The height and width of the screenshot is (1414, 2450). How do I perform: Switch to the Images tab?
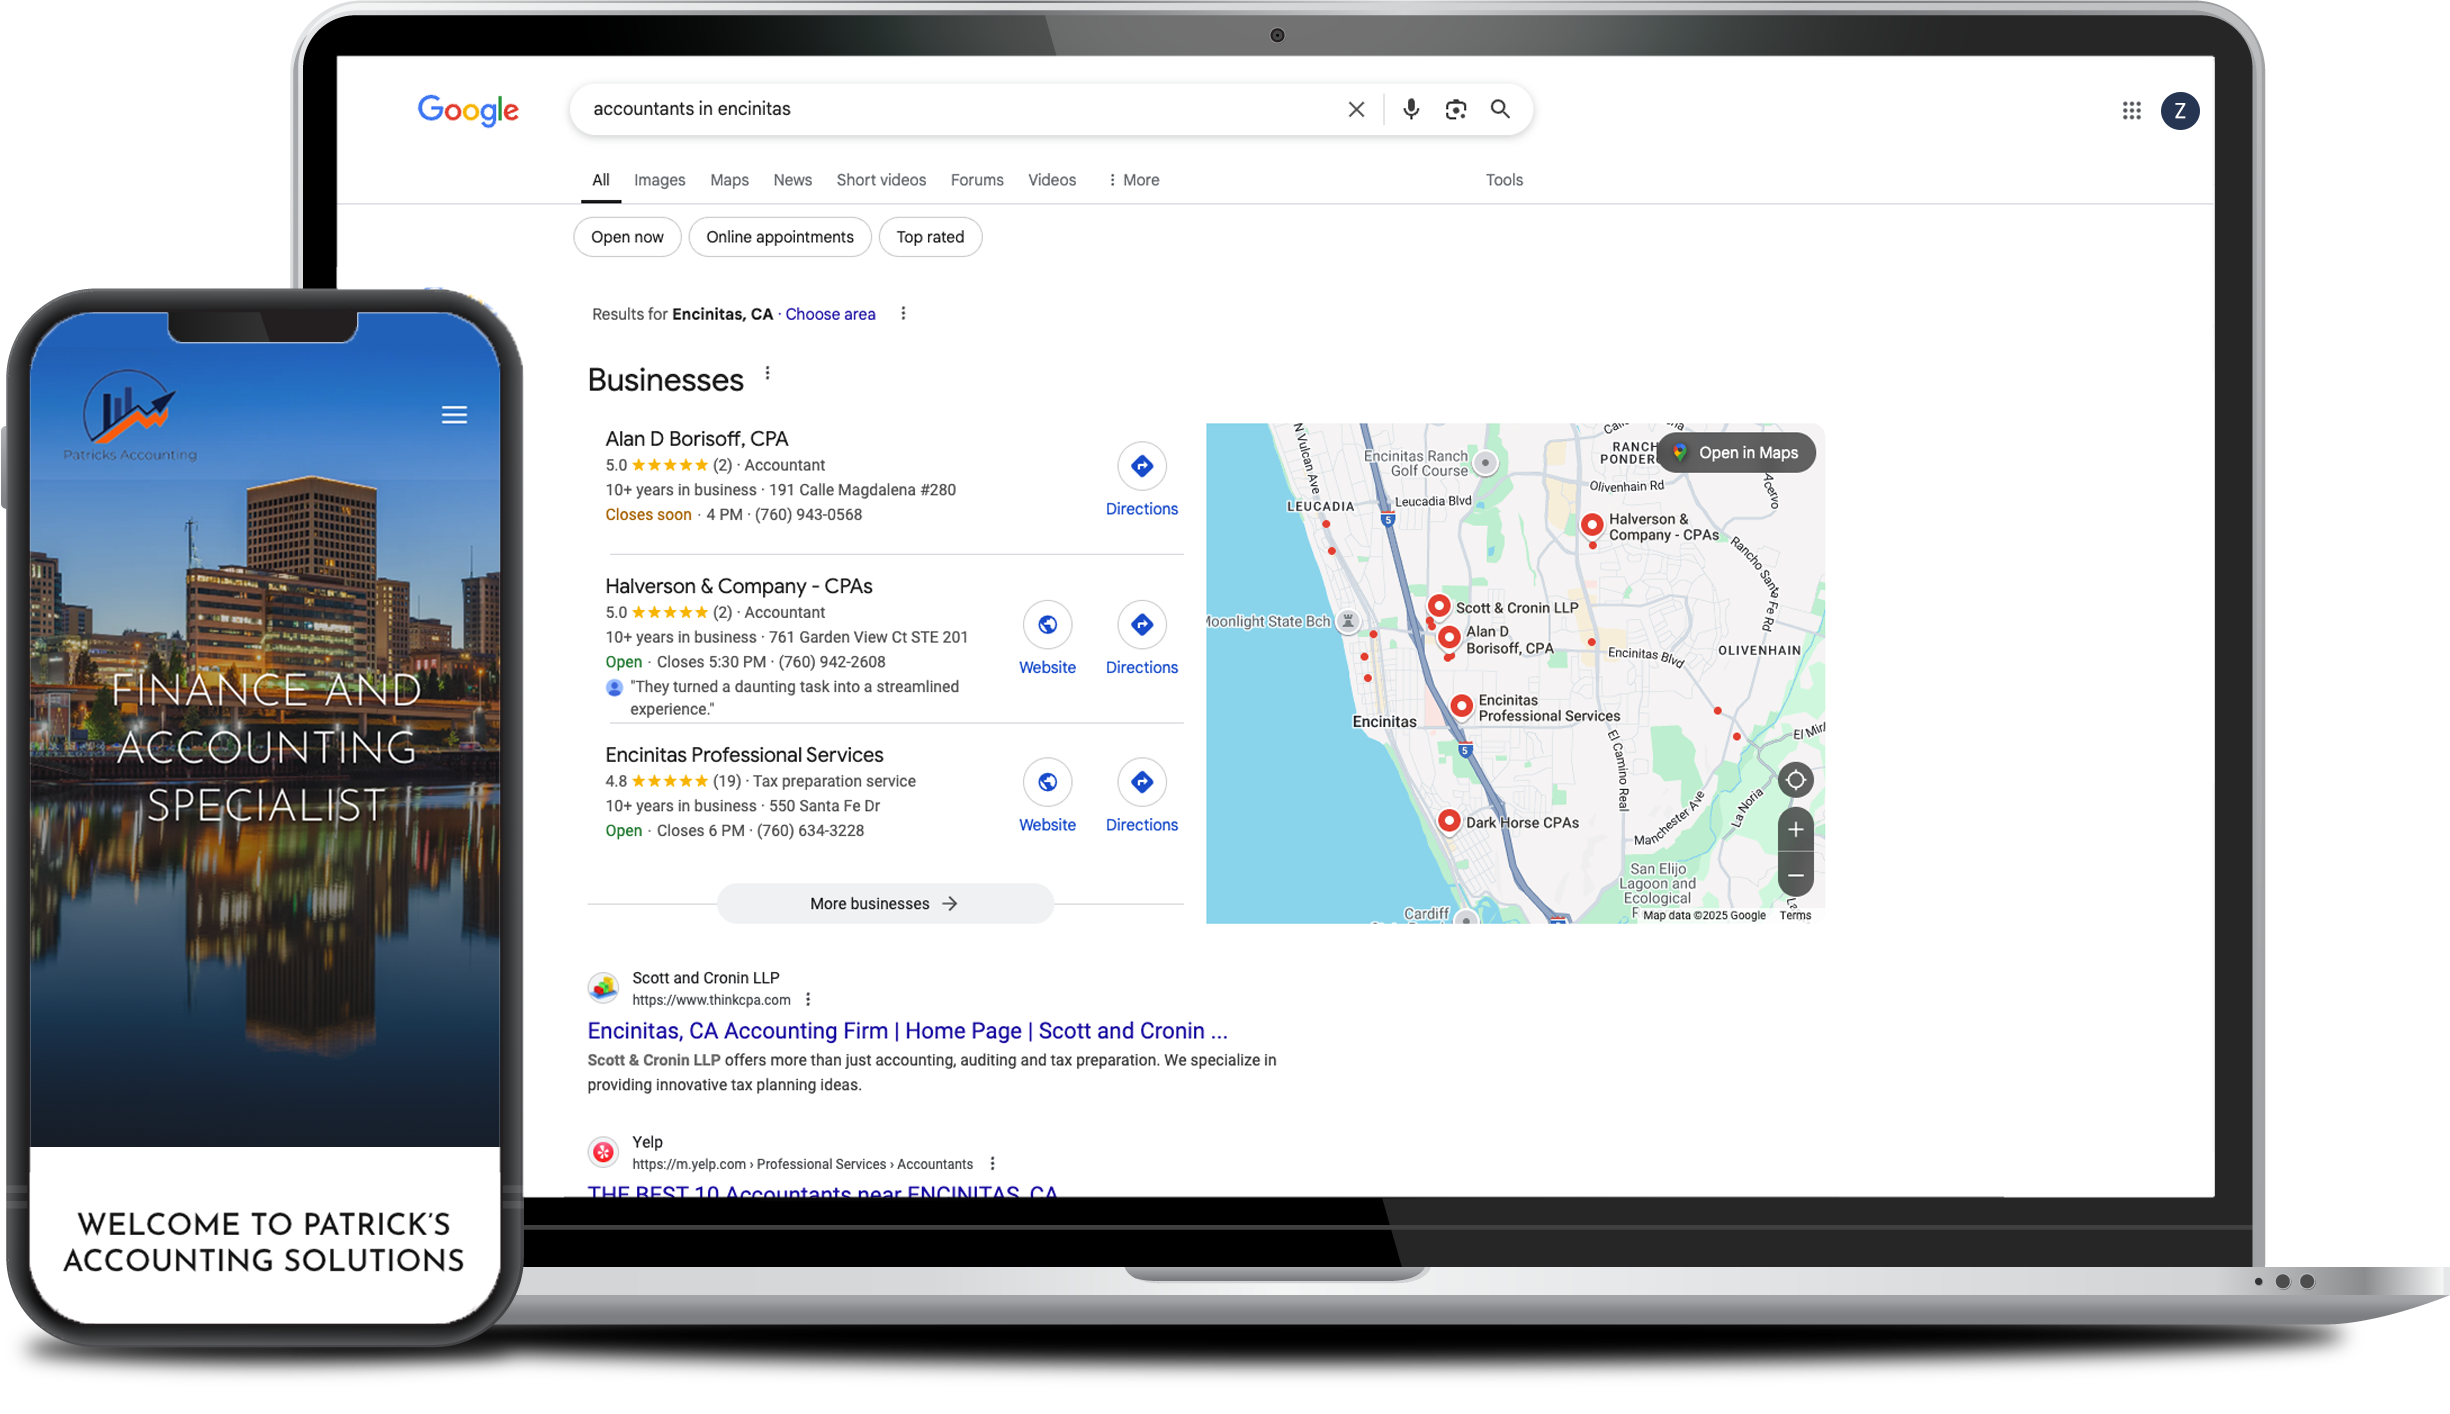point(659,180)
